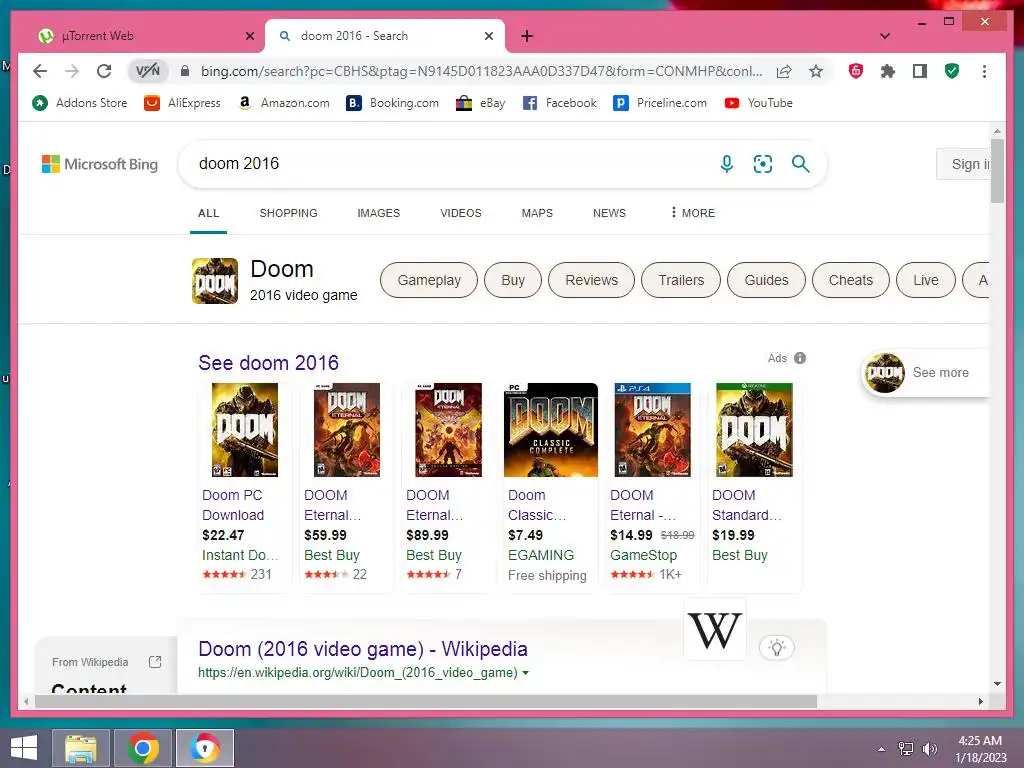Bookmark this page with the star
The width and height of the screenshot is (1024, 768).
tap(816, 71)
